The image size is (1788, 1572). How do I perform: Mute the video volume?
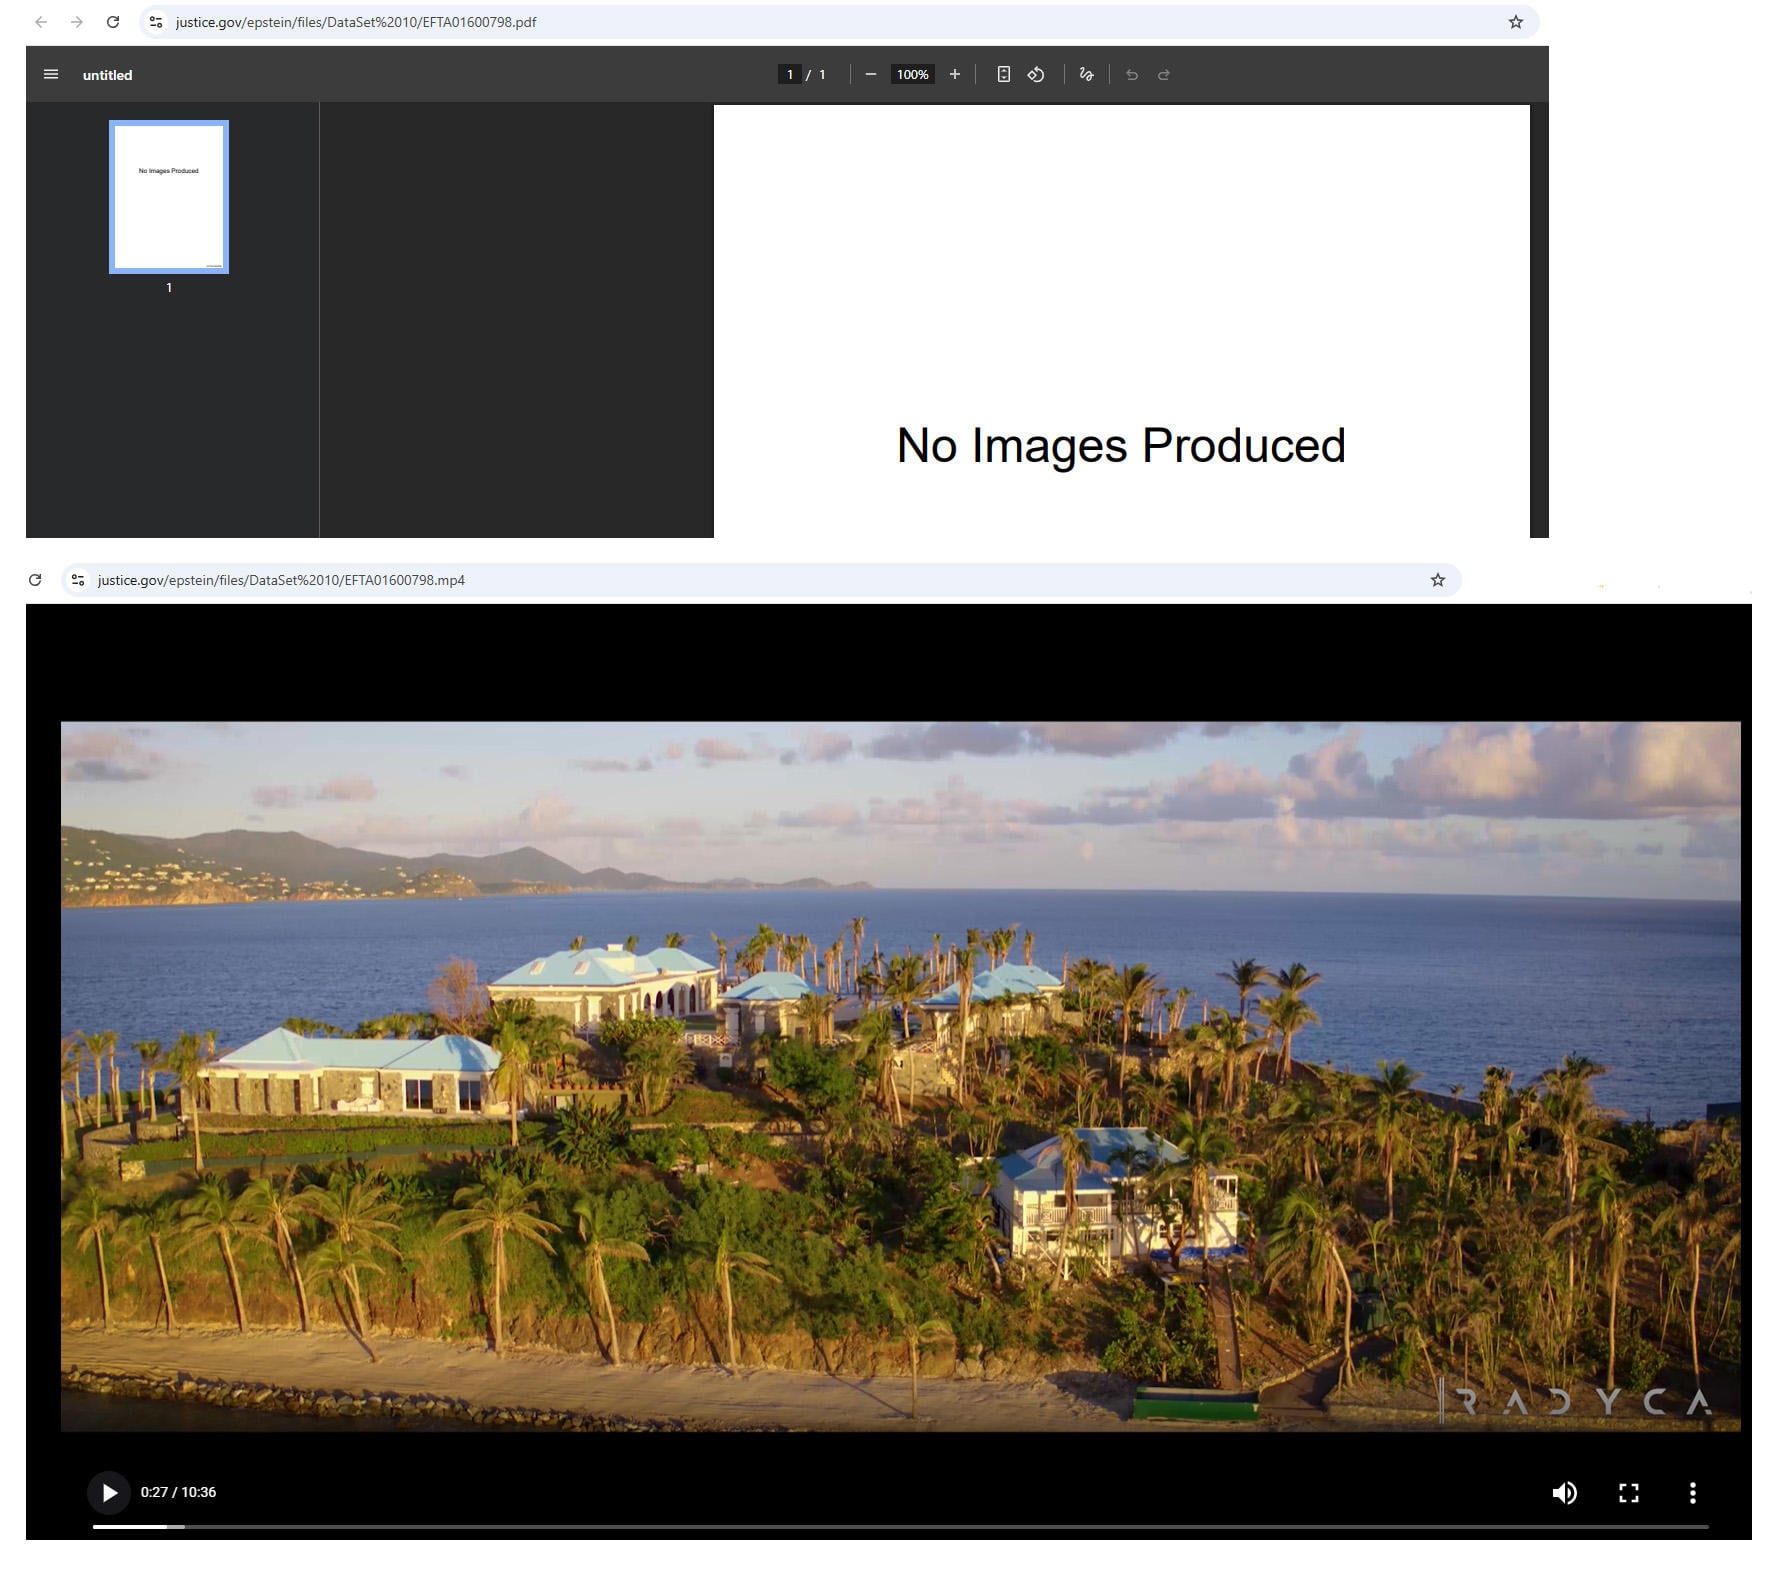pos(1564,1493)
